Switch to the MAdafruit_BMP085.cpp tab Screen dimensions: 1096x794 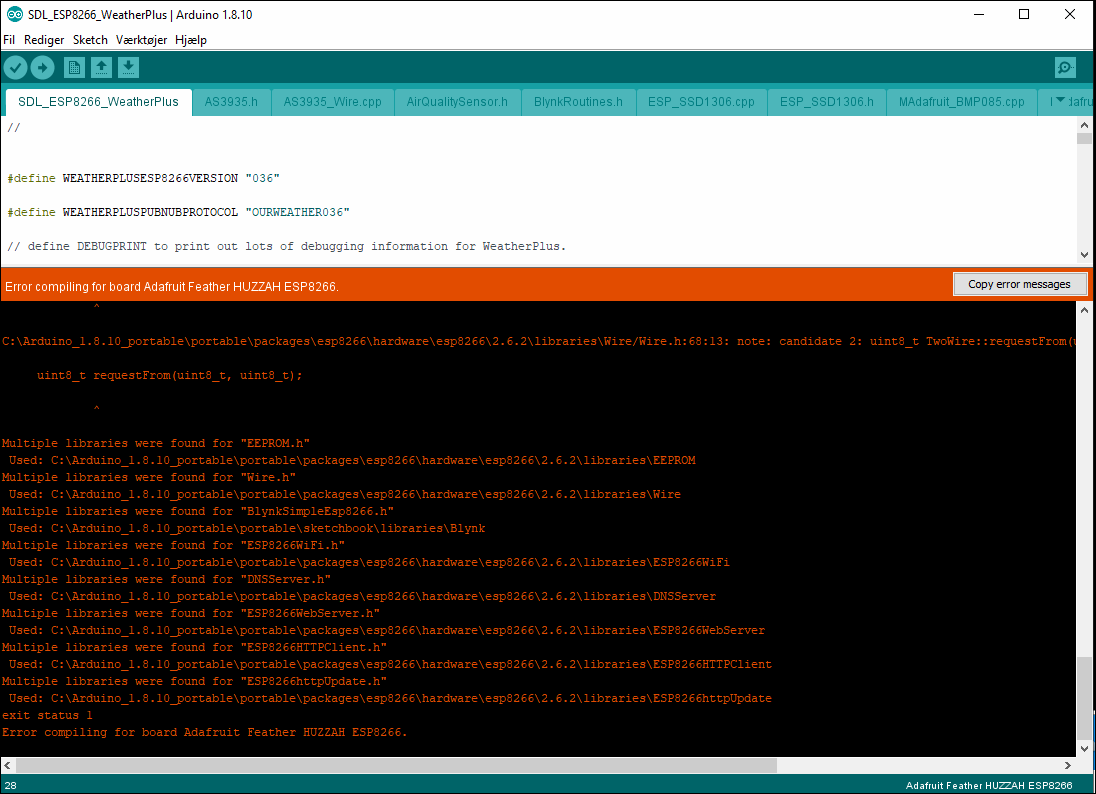962,102
